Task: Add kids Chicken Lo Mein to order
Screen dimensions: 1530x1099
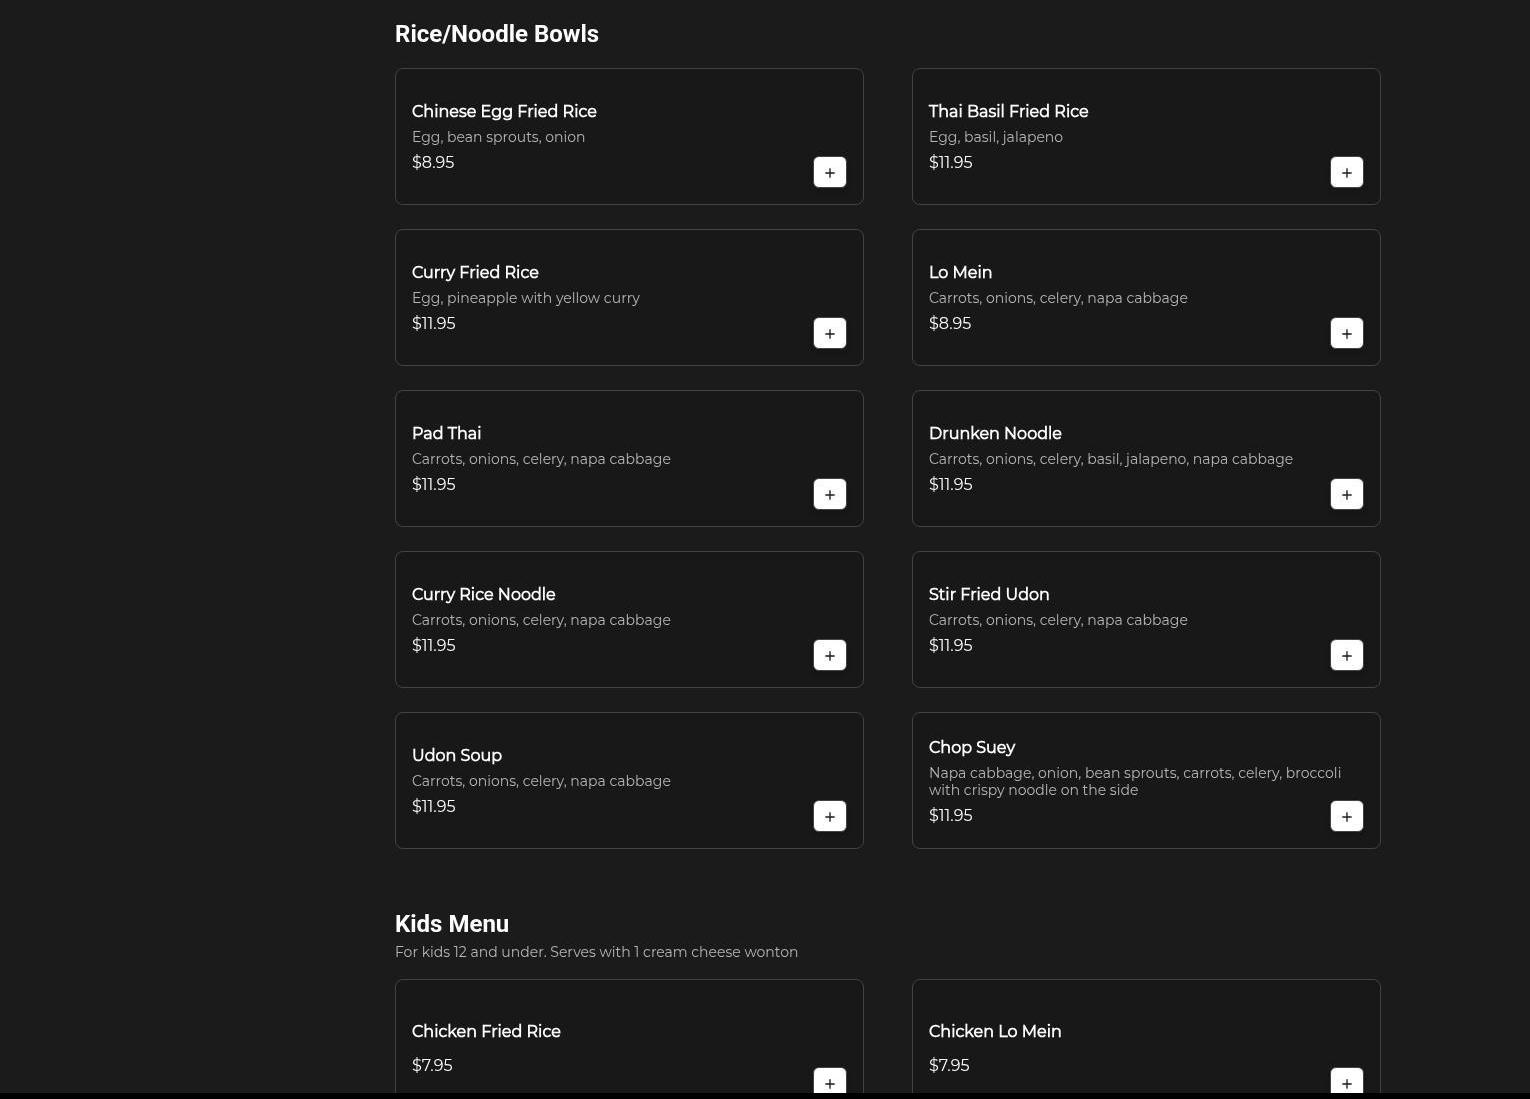Action: pos(1346,1082)
